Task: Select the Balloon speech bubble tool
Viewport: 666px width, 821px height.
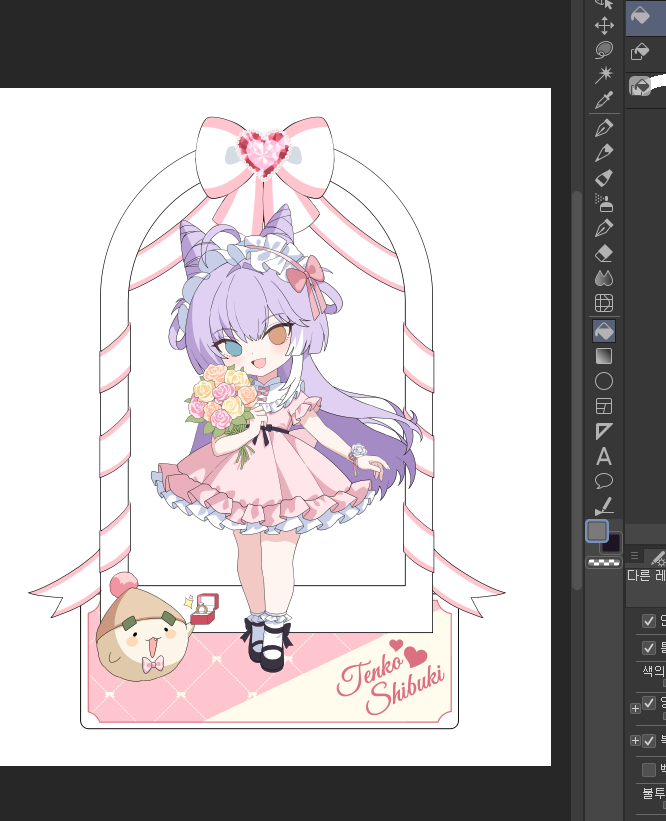Action: click(x=604, y=481)
